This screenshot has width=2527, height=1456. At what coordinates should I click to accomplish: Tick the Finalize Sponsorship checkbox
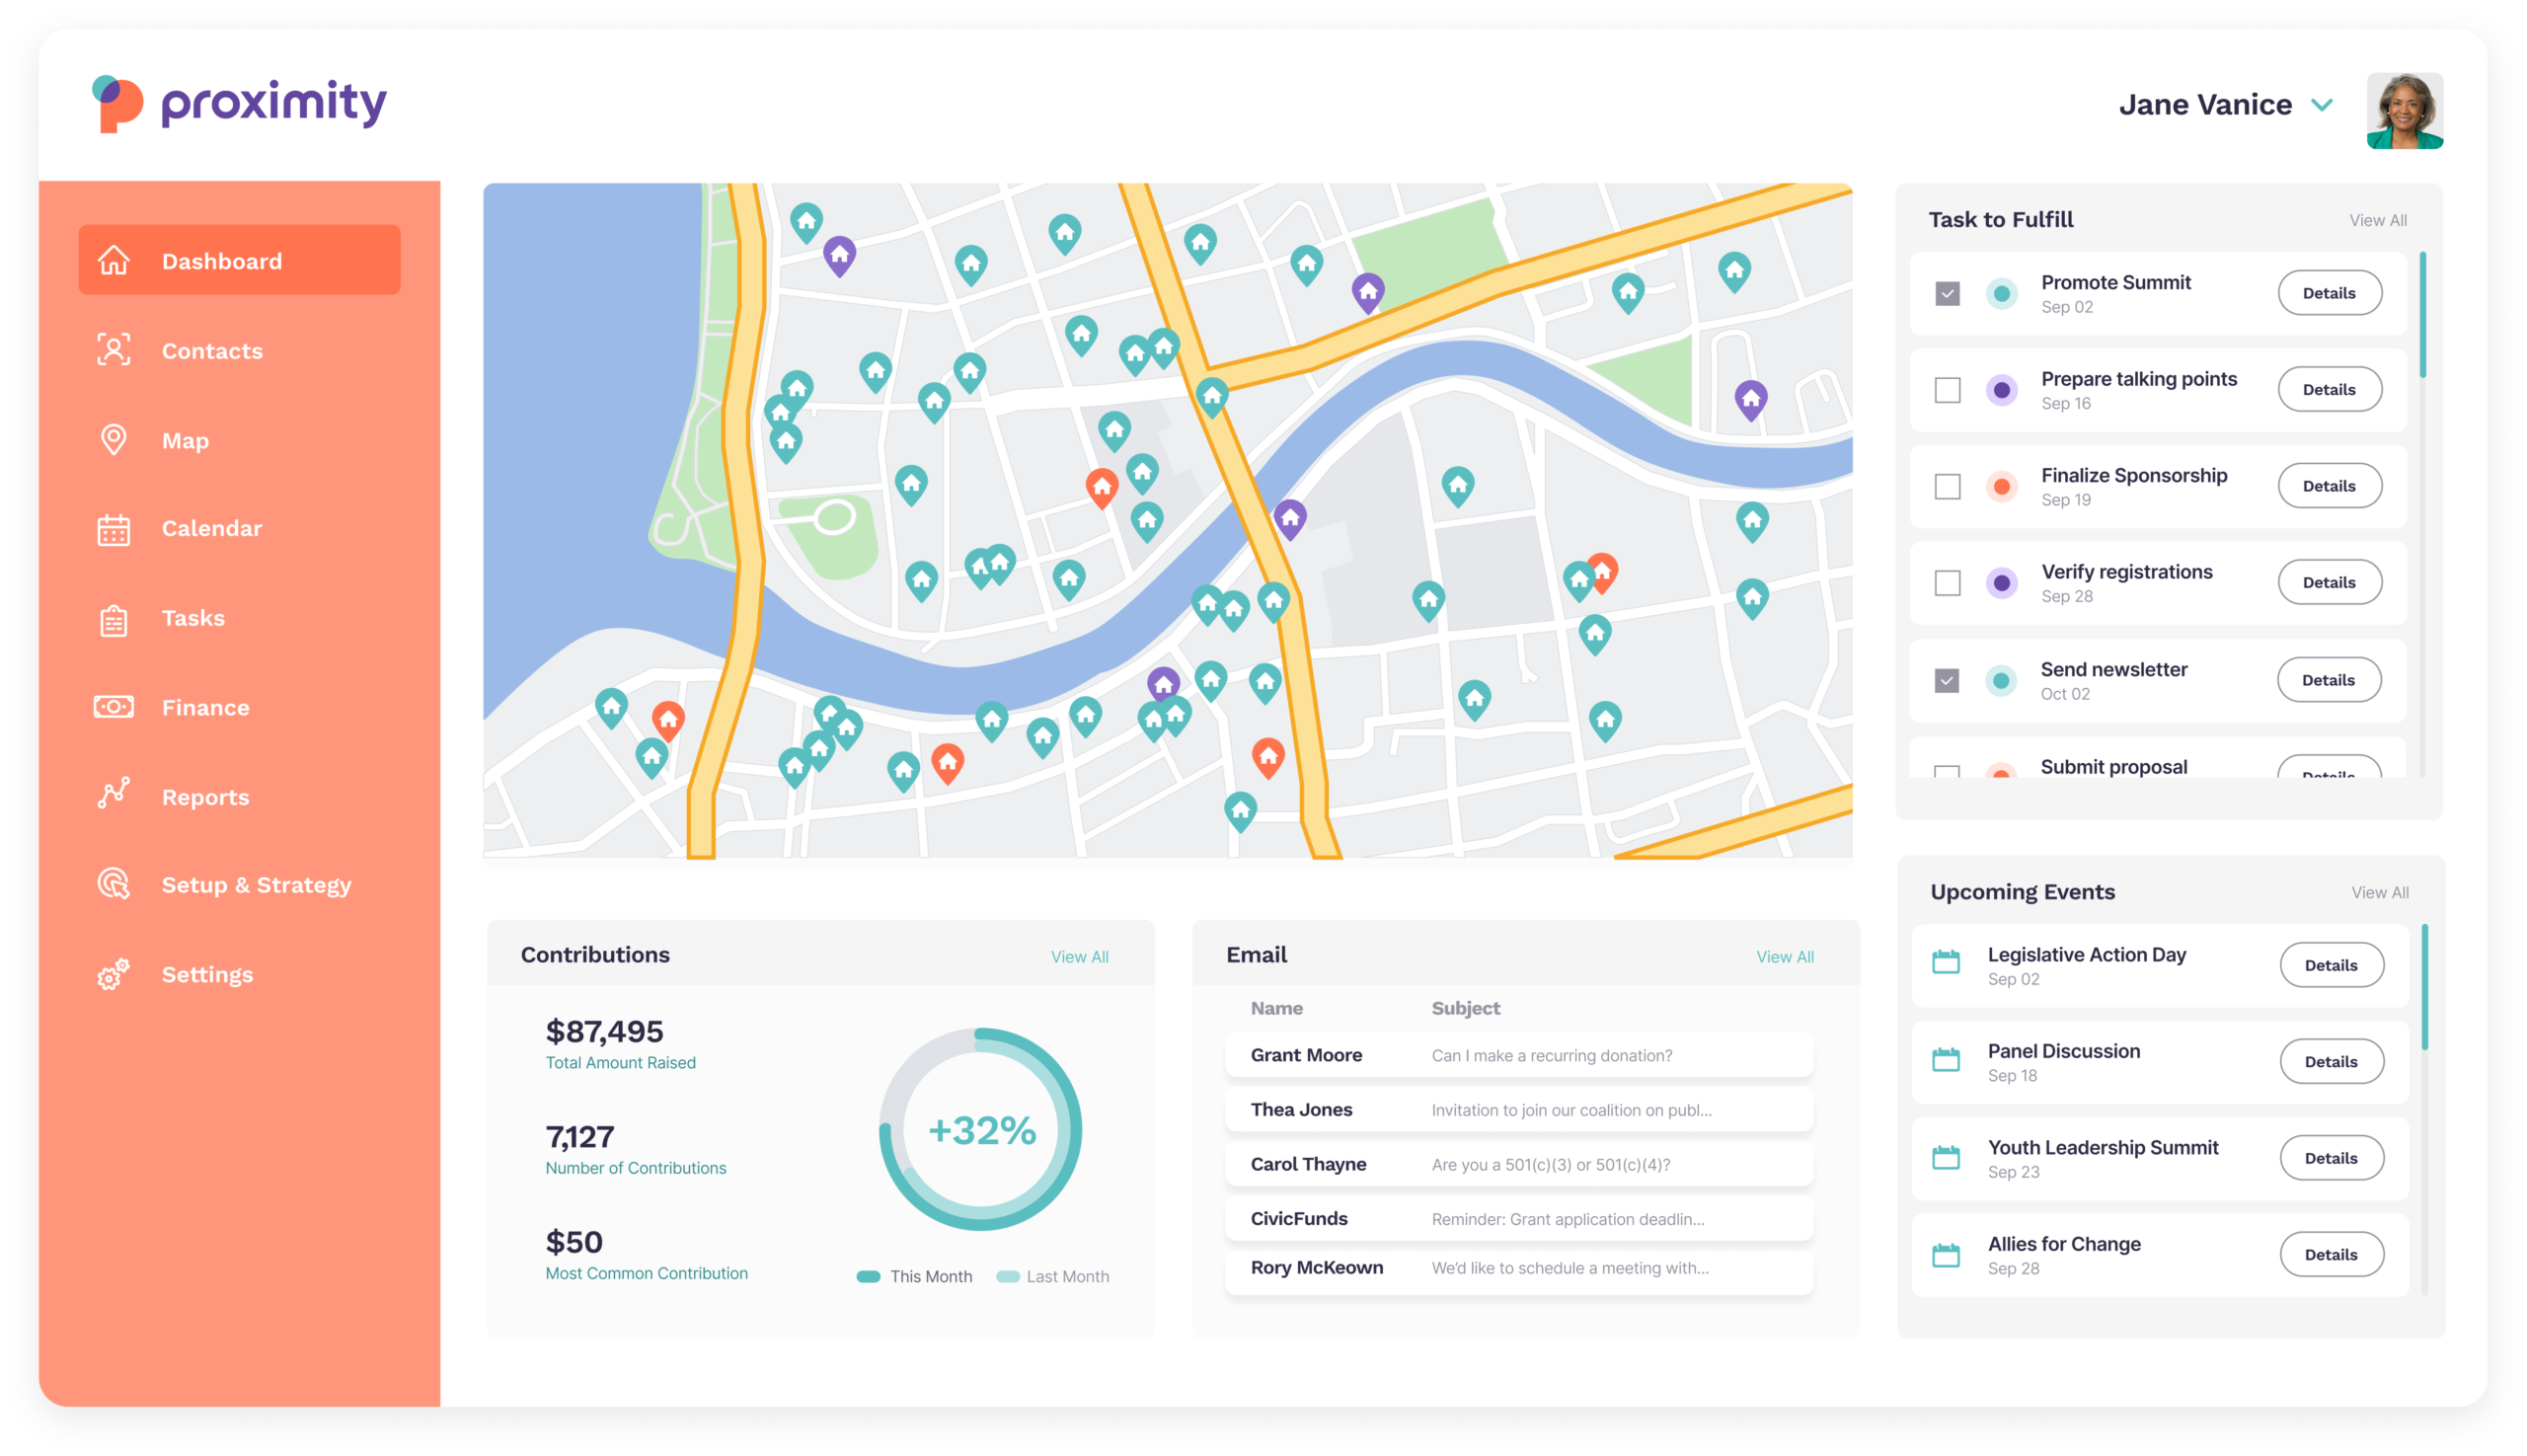[x=1946, y=487]
